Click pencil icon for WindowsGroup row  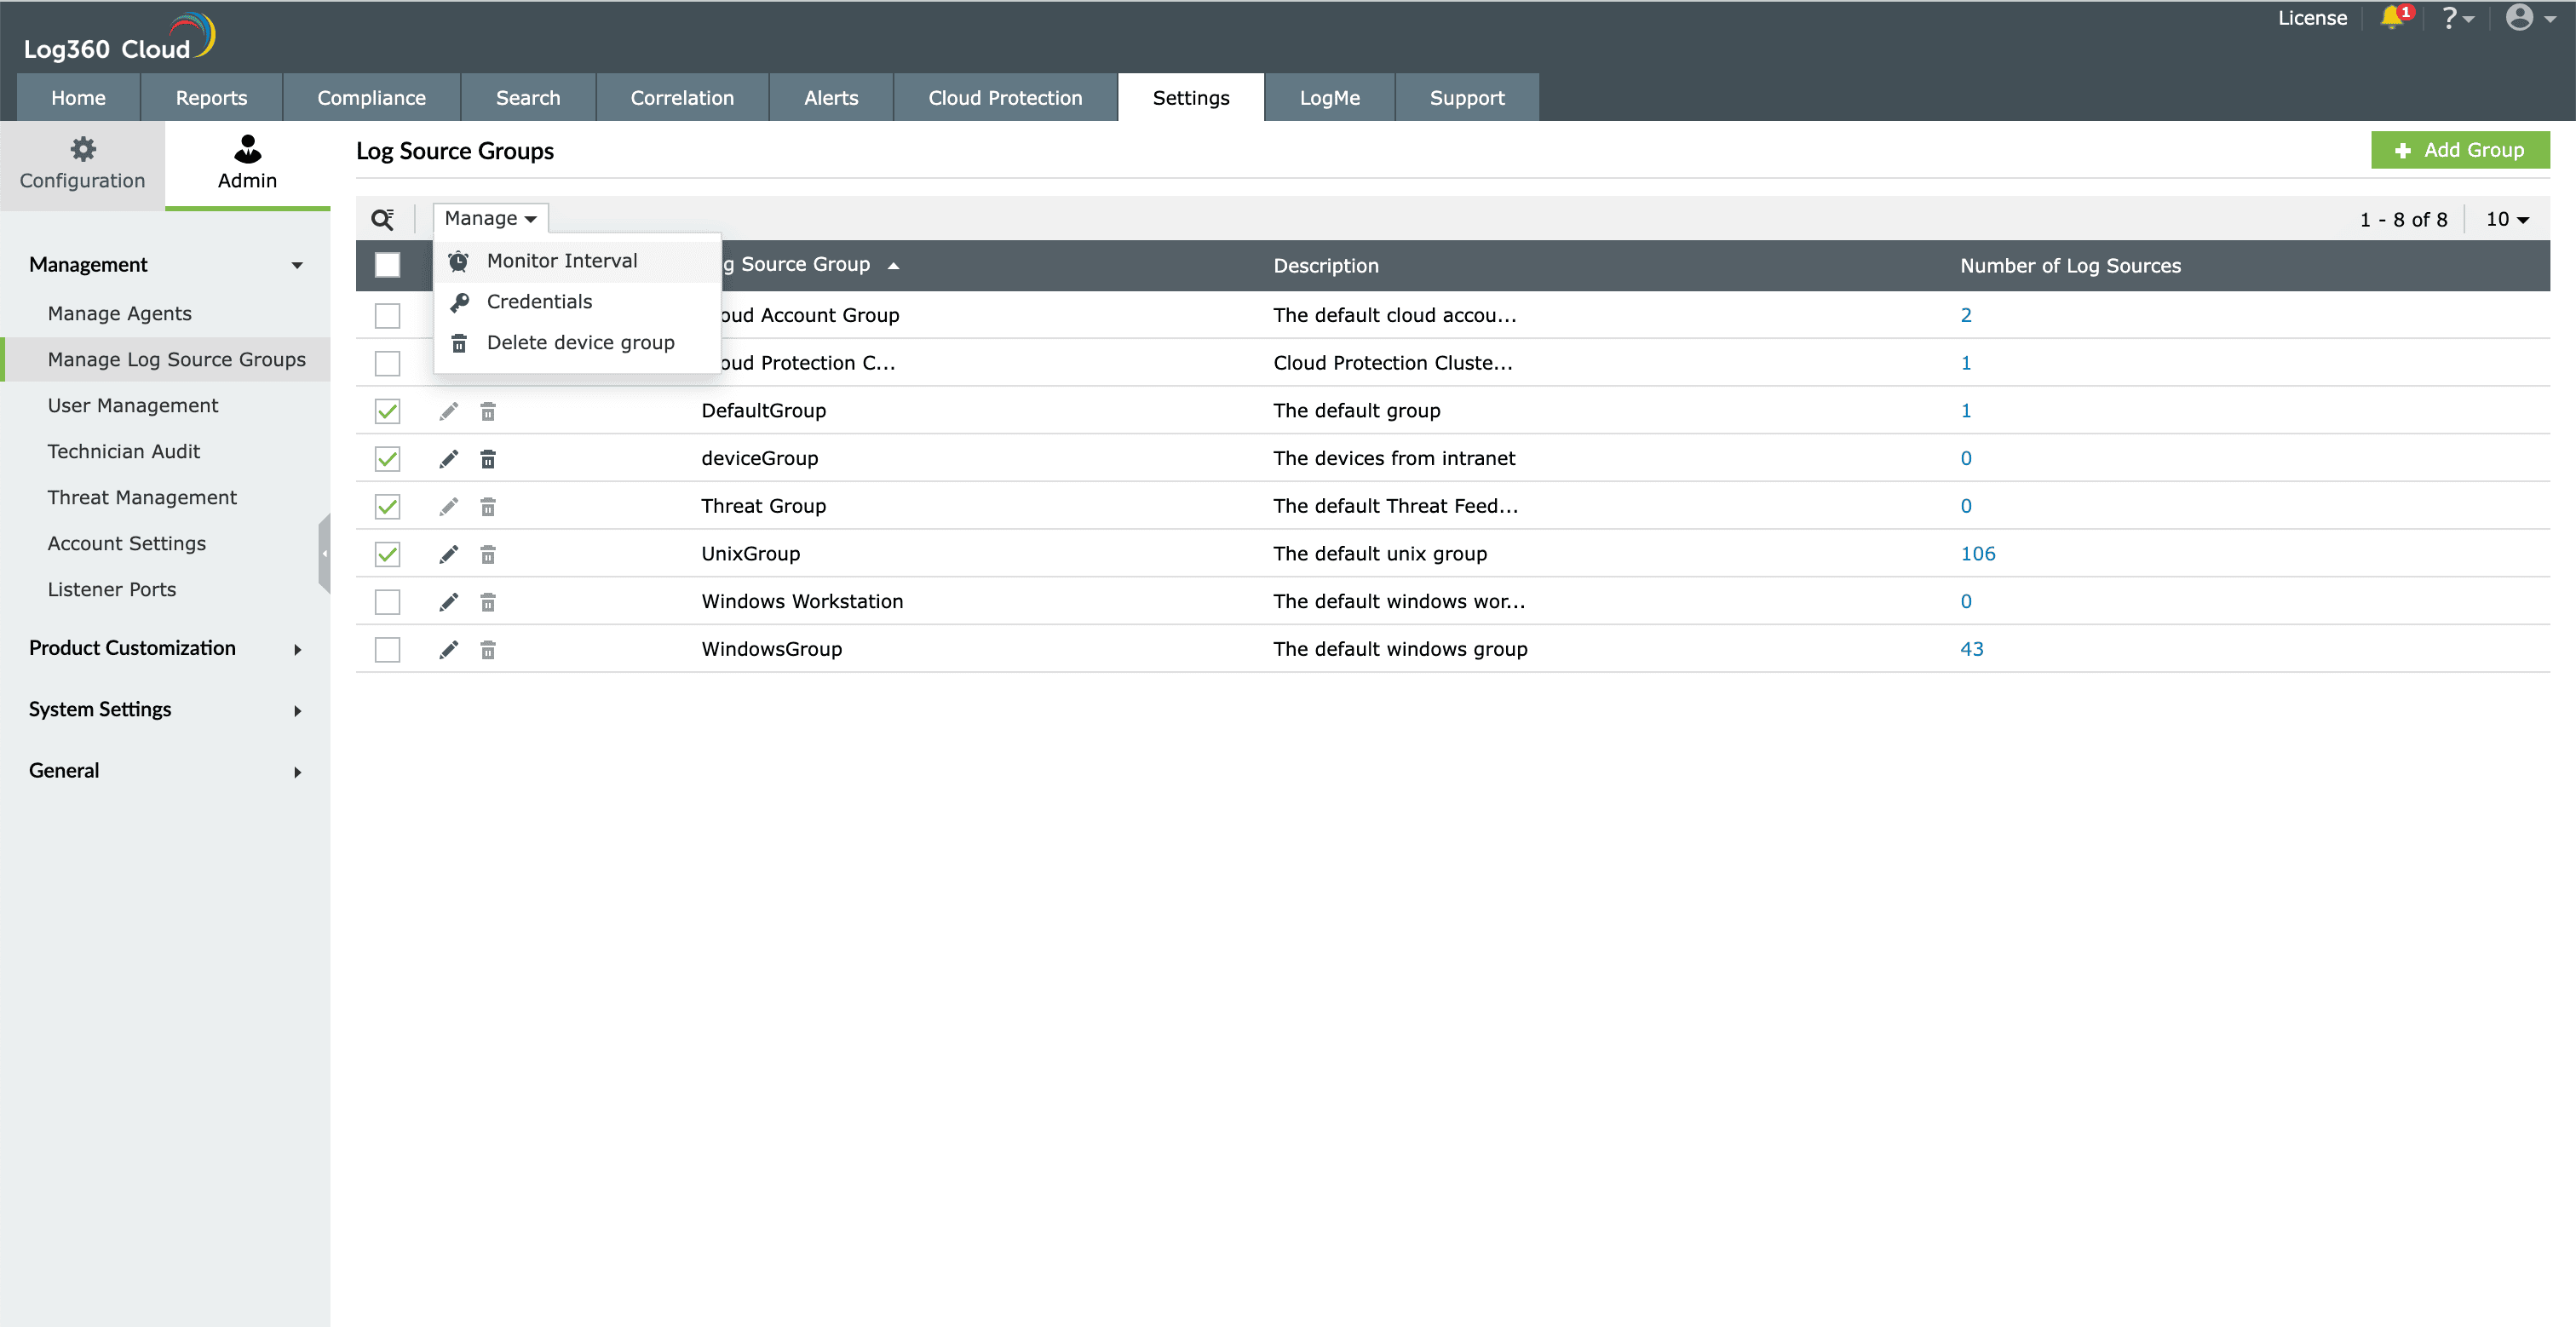[449, 650]
